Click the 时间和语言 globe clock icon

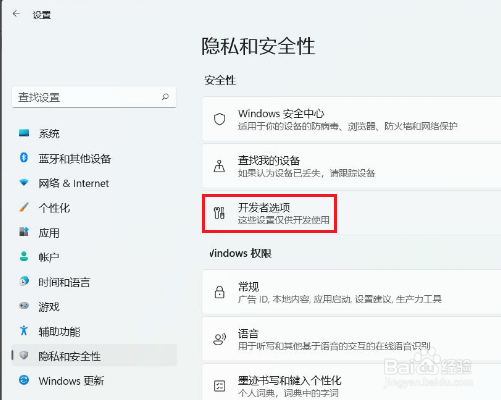[24, 281]
